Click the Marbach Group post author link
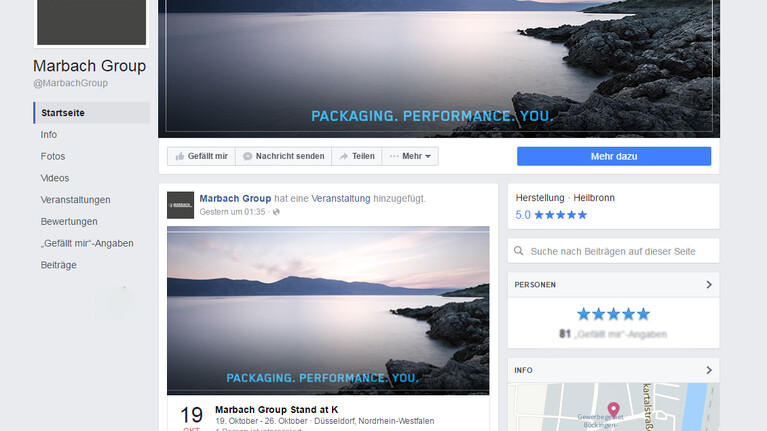The width and height of the screenshot is (767, 431). [x=235, y=198]
